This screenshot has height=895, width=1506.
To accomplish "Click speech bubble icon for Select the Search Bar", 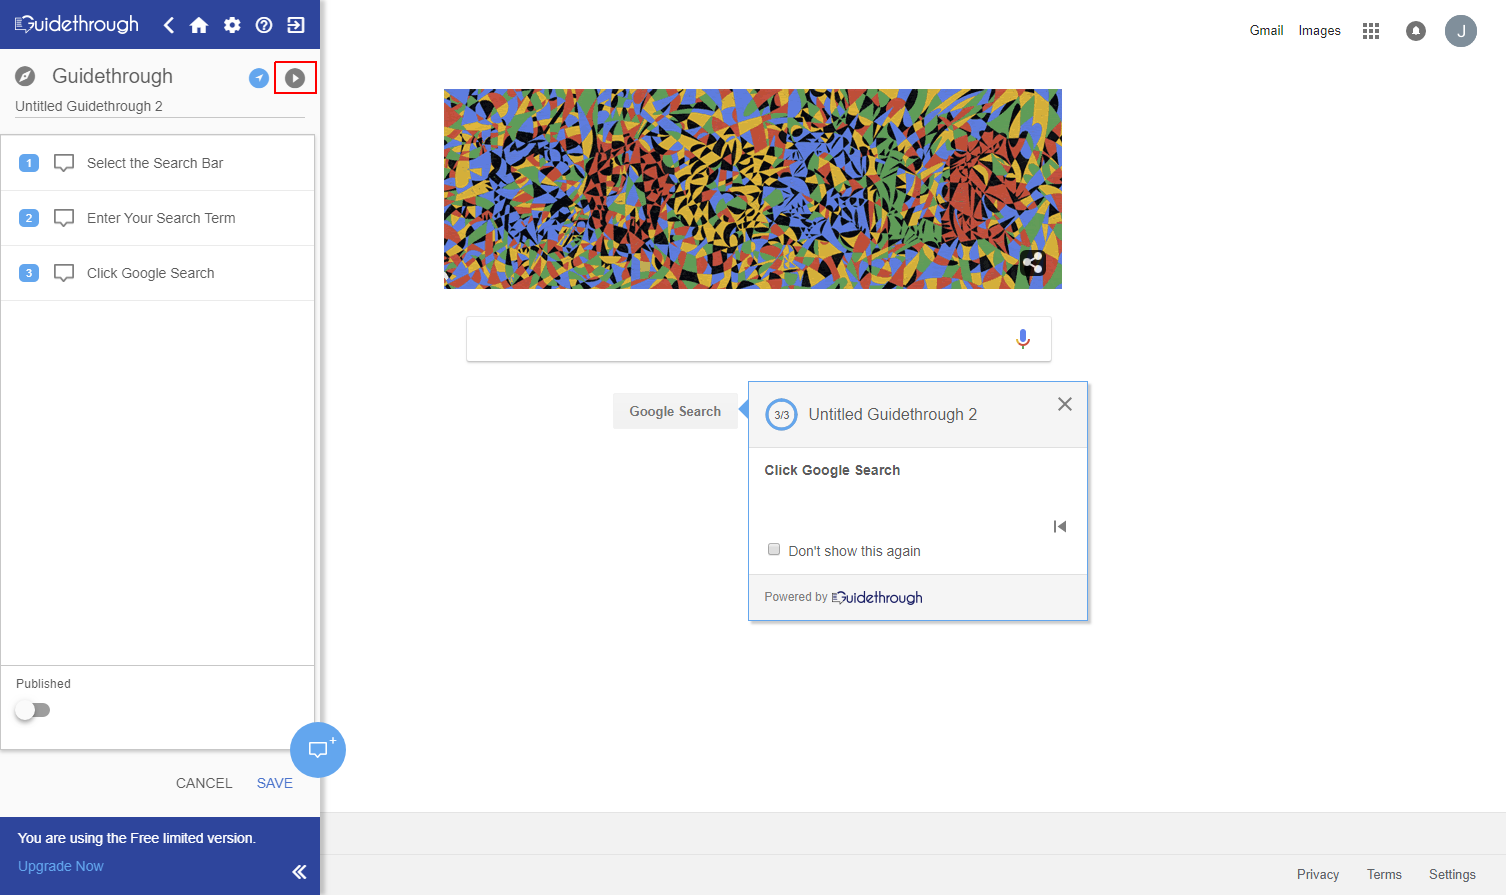I will (x=64, y=163).
